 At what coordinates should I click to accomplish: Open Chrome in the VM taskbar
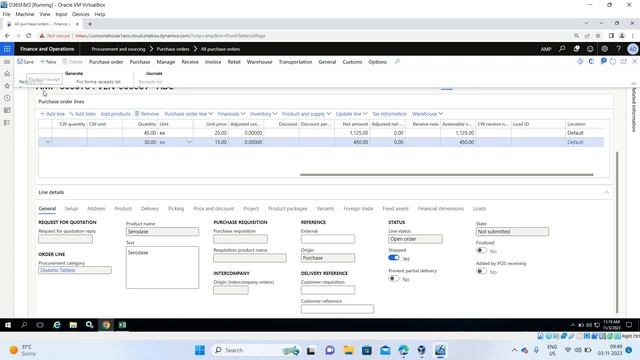pos(106,325)
